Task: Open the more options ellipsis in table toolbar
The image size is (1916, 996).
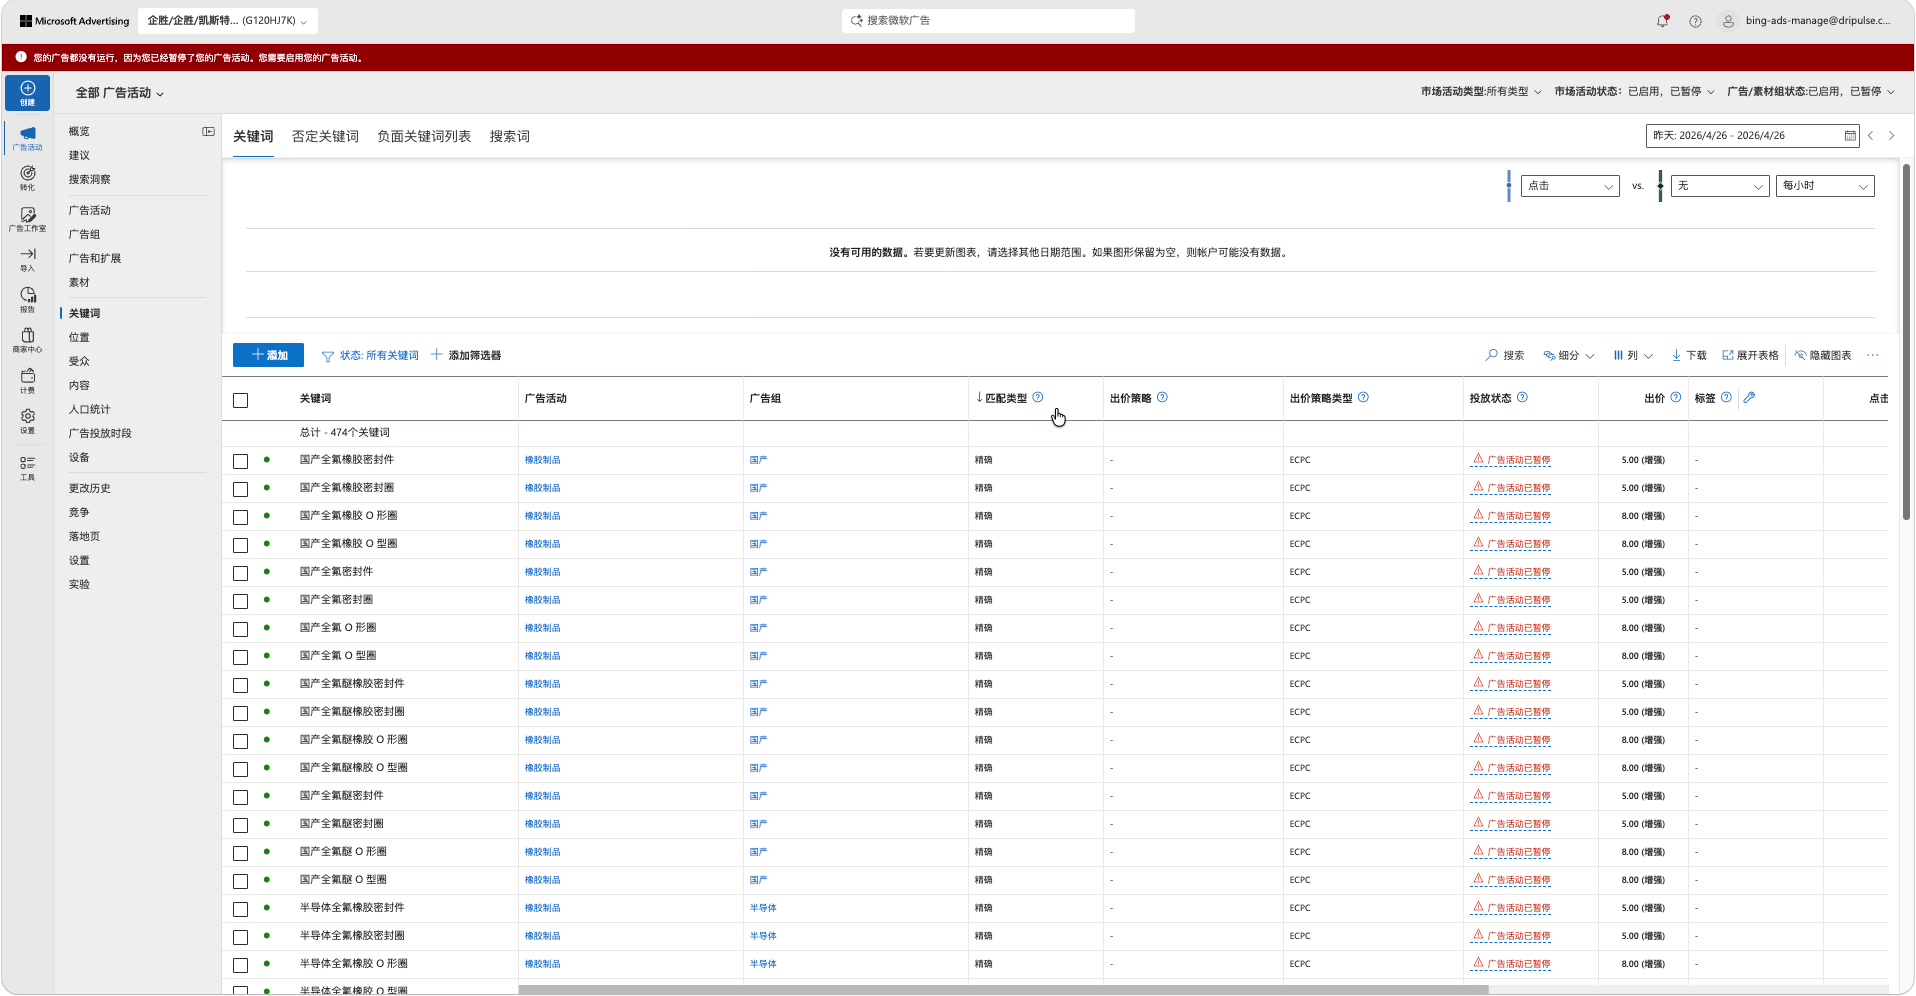Action: (1872, 355)
